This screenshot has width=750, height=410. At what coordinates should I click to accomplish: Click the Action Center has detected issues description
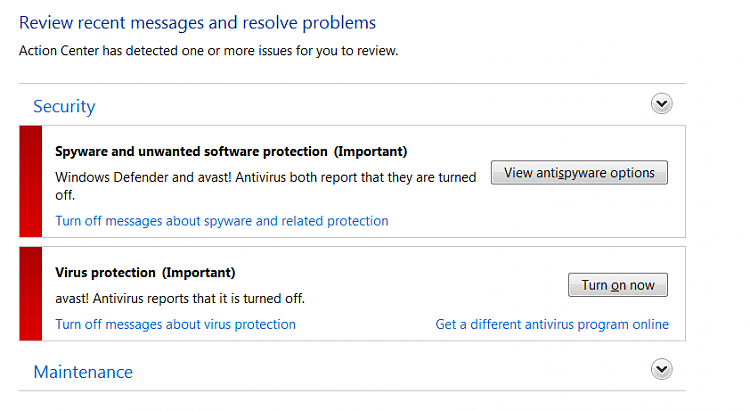pos(209,51)
